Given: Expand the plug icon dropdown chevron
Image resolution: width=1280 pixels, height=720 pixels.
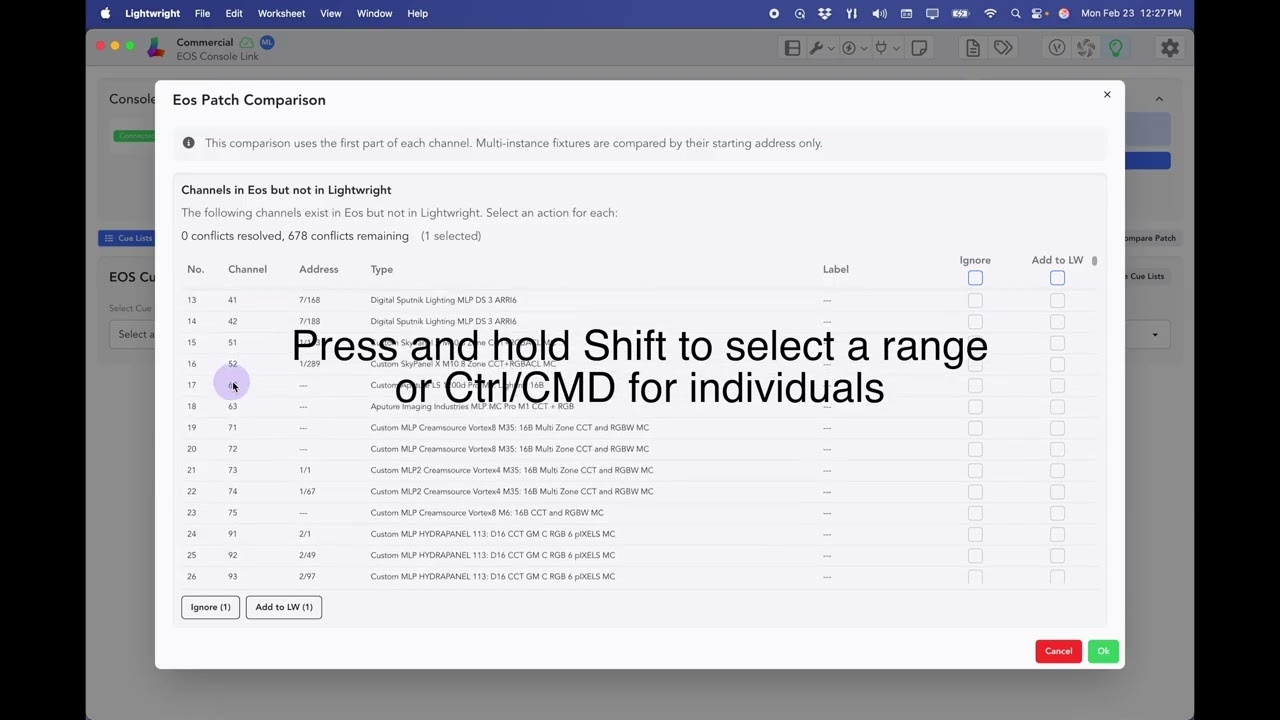Looking at the screenshot, I should [896, 48].
